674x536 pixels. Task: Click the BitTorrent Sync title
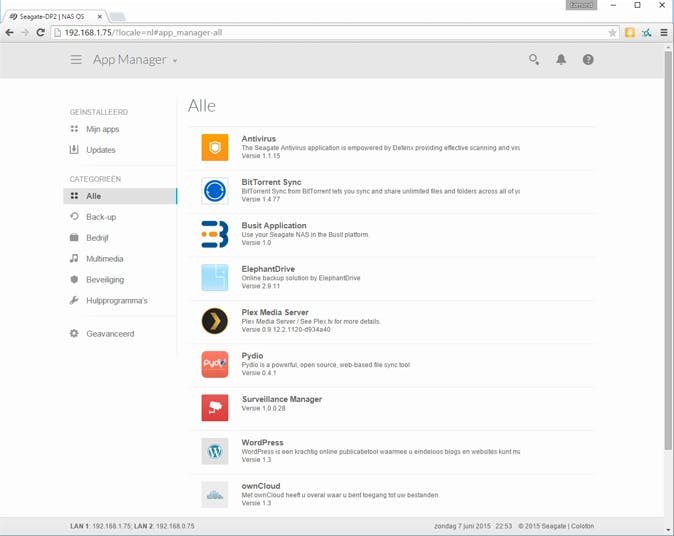(271, 182)
